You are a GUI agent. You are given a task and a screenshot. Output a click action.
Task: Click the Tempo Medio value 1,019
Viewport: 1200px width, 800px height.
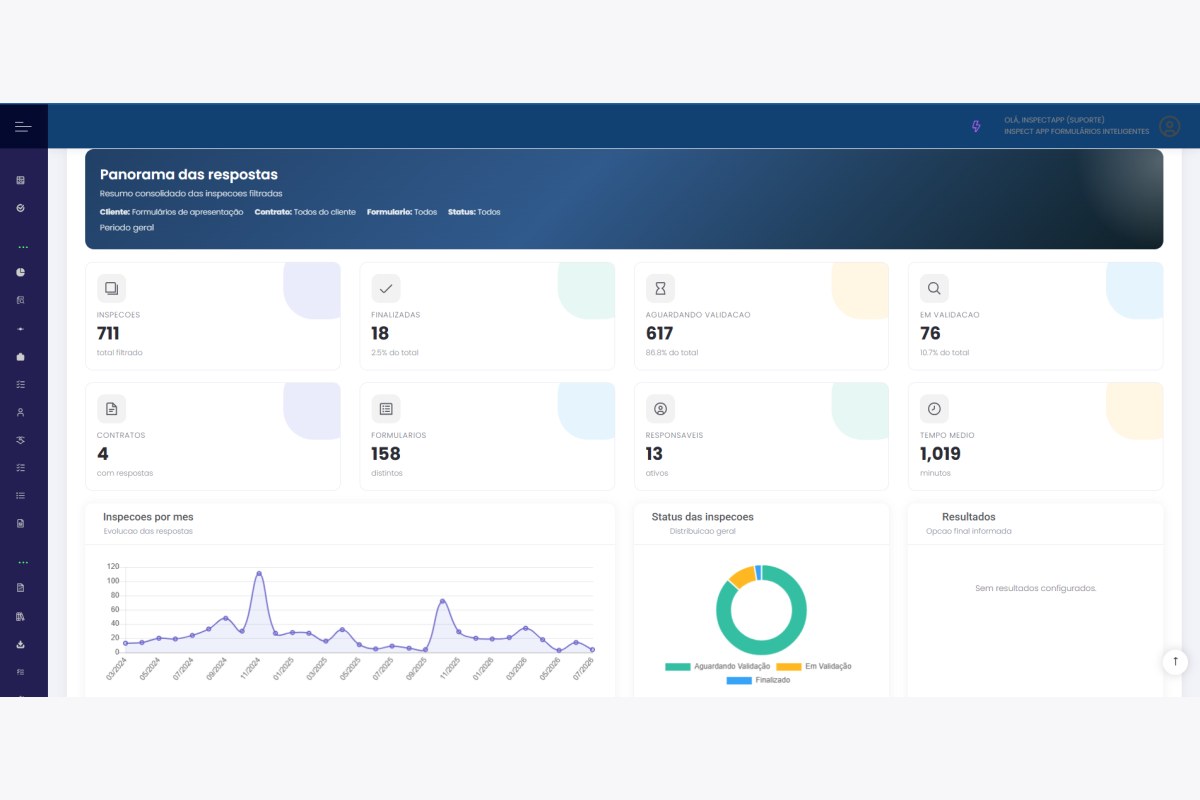(940, 454)
